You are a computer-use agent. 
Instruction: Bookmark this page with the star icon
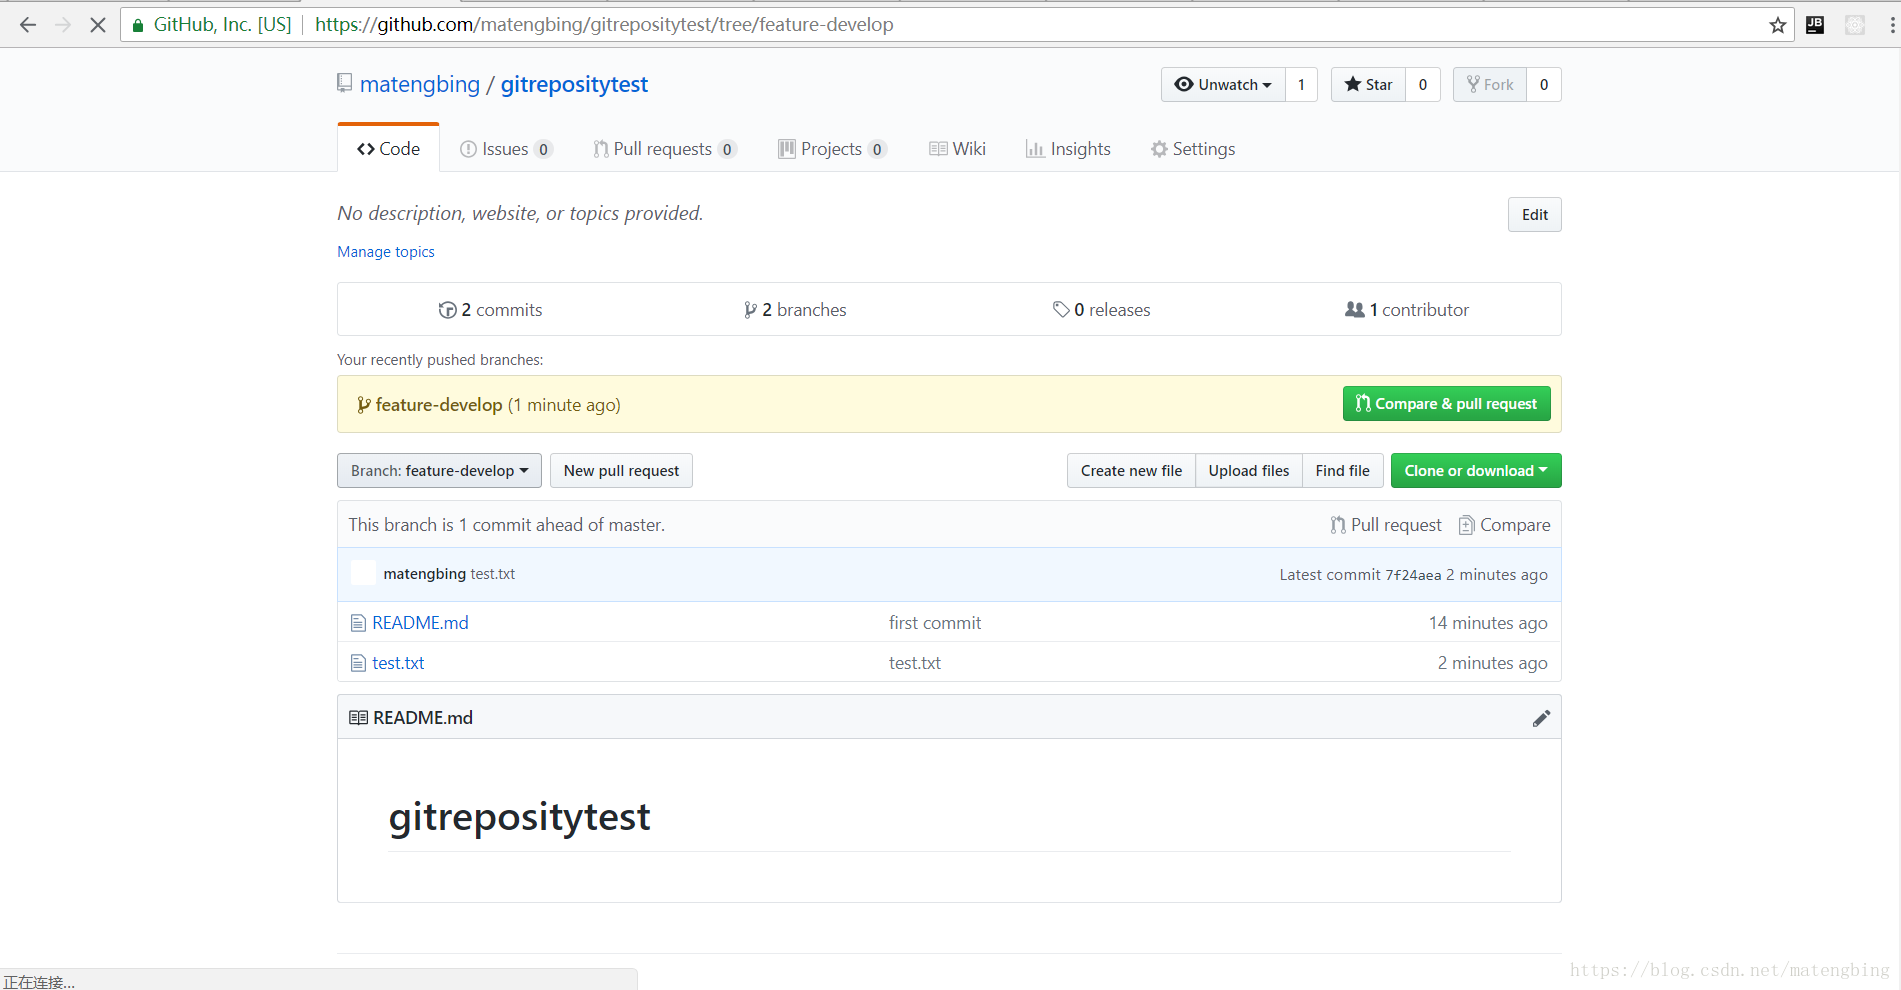coord(1777,25)
